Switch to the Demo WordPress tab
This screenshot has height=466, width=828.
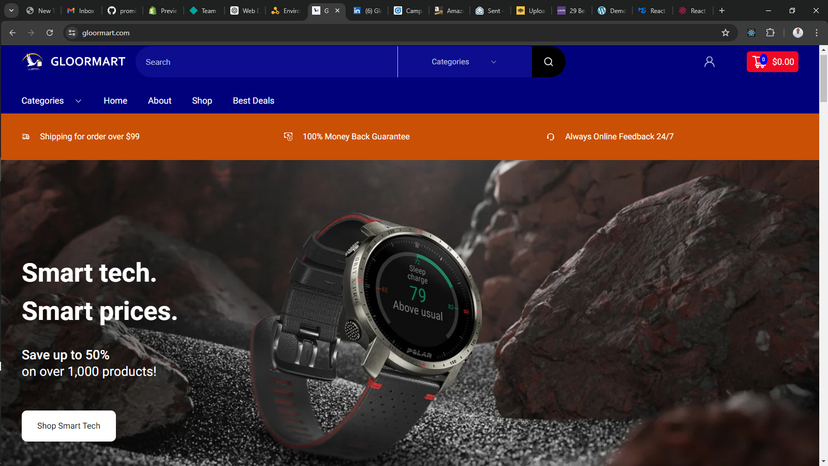pos(611,11)
